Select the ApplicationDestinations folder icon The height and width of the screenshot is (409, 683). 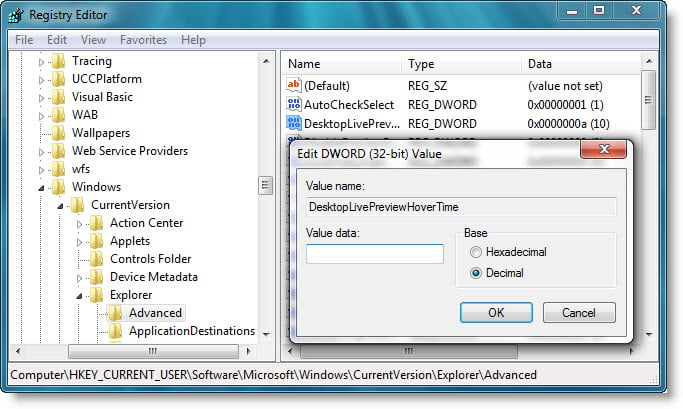coord(115,331)
